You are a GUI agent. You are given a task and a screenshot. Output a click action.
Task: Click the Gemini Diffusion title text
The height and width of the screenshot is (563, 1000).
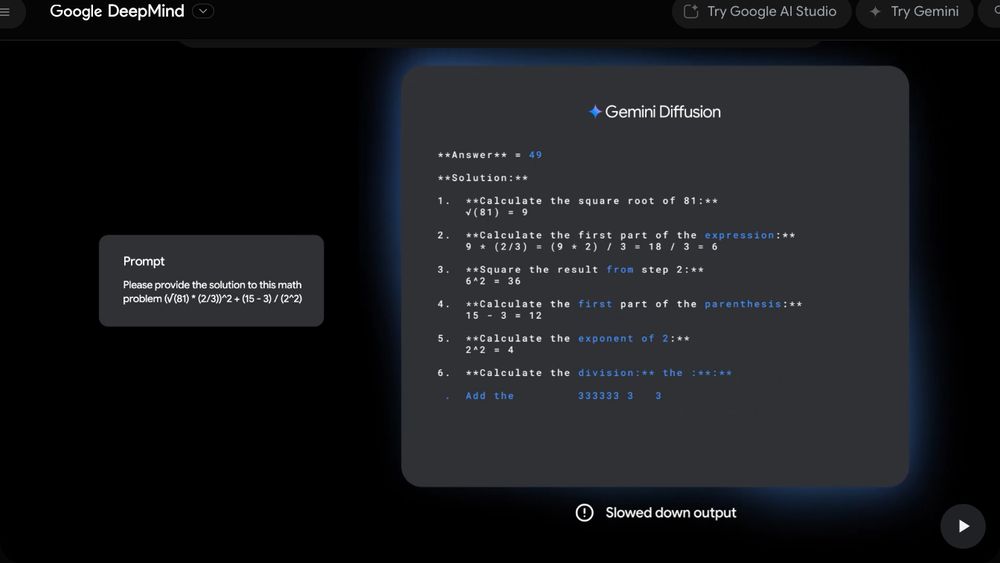point(663,112)
